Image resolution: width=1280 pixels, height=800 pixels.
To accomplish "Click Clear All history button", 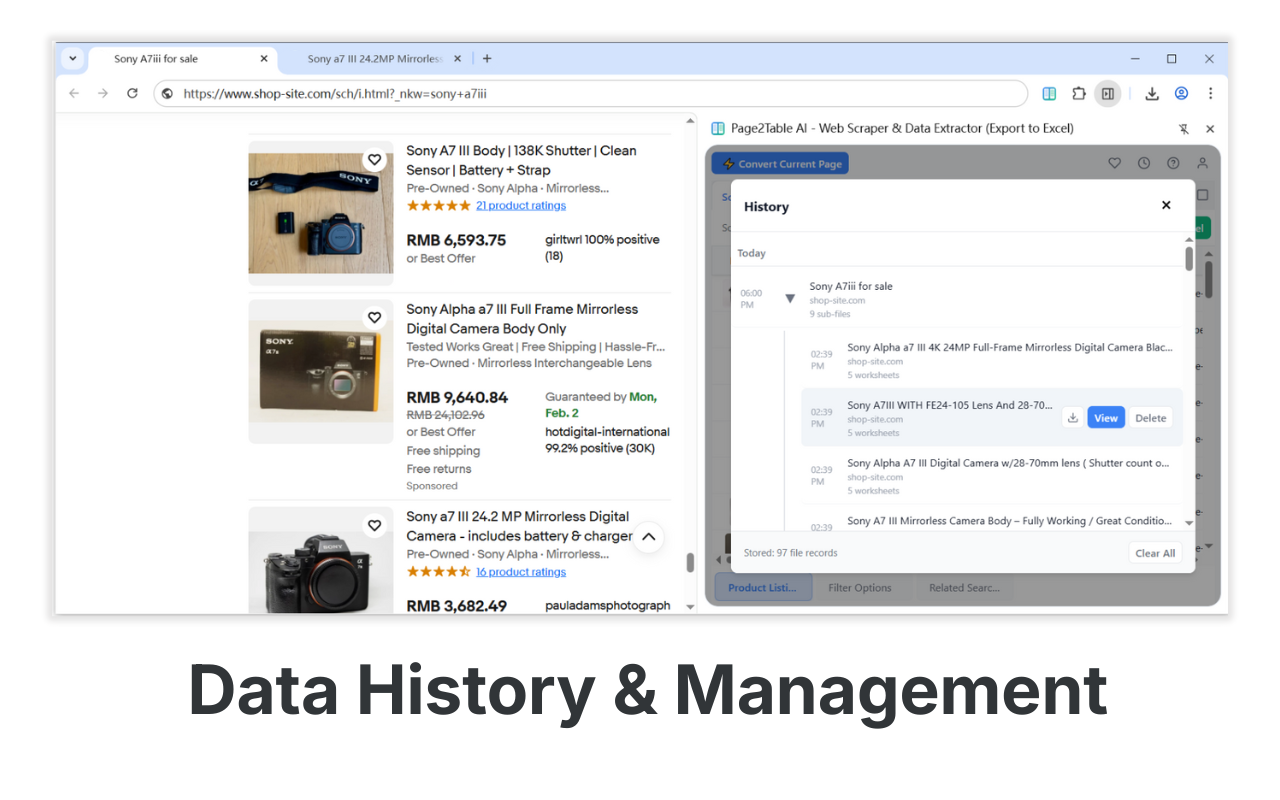I will tap(1155, 553).
